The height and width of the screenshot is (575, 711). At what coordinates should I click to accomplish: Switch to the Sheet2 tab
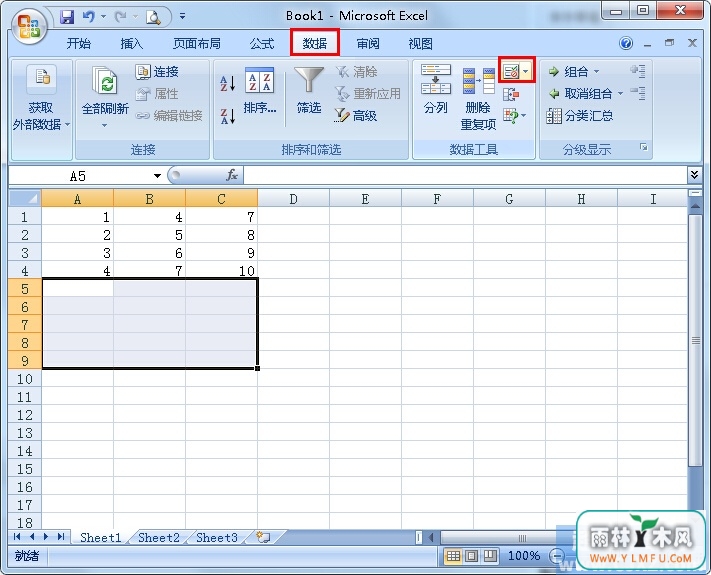(159, 537)
